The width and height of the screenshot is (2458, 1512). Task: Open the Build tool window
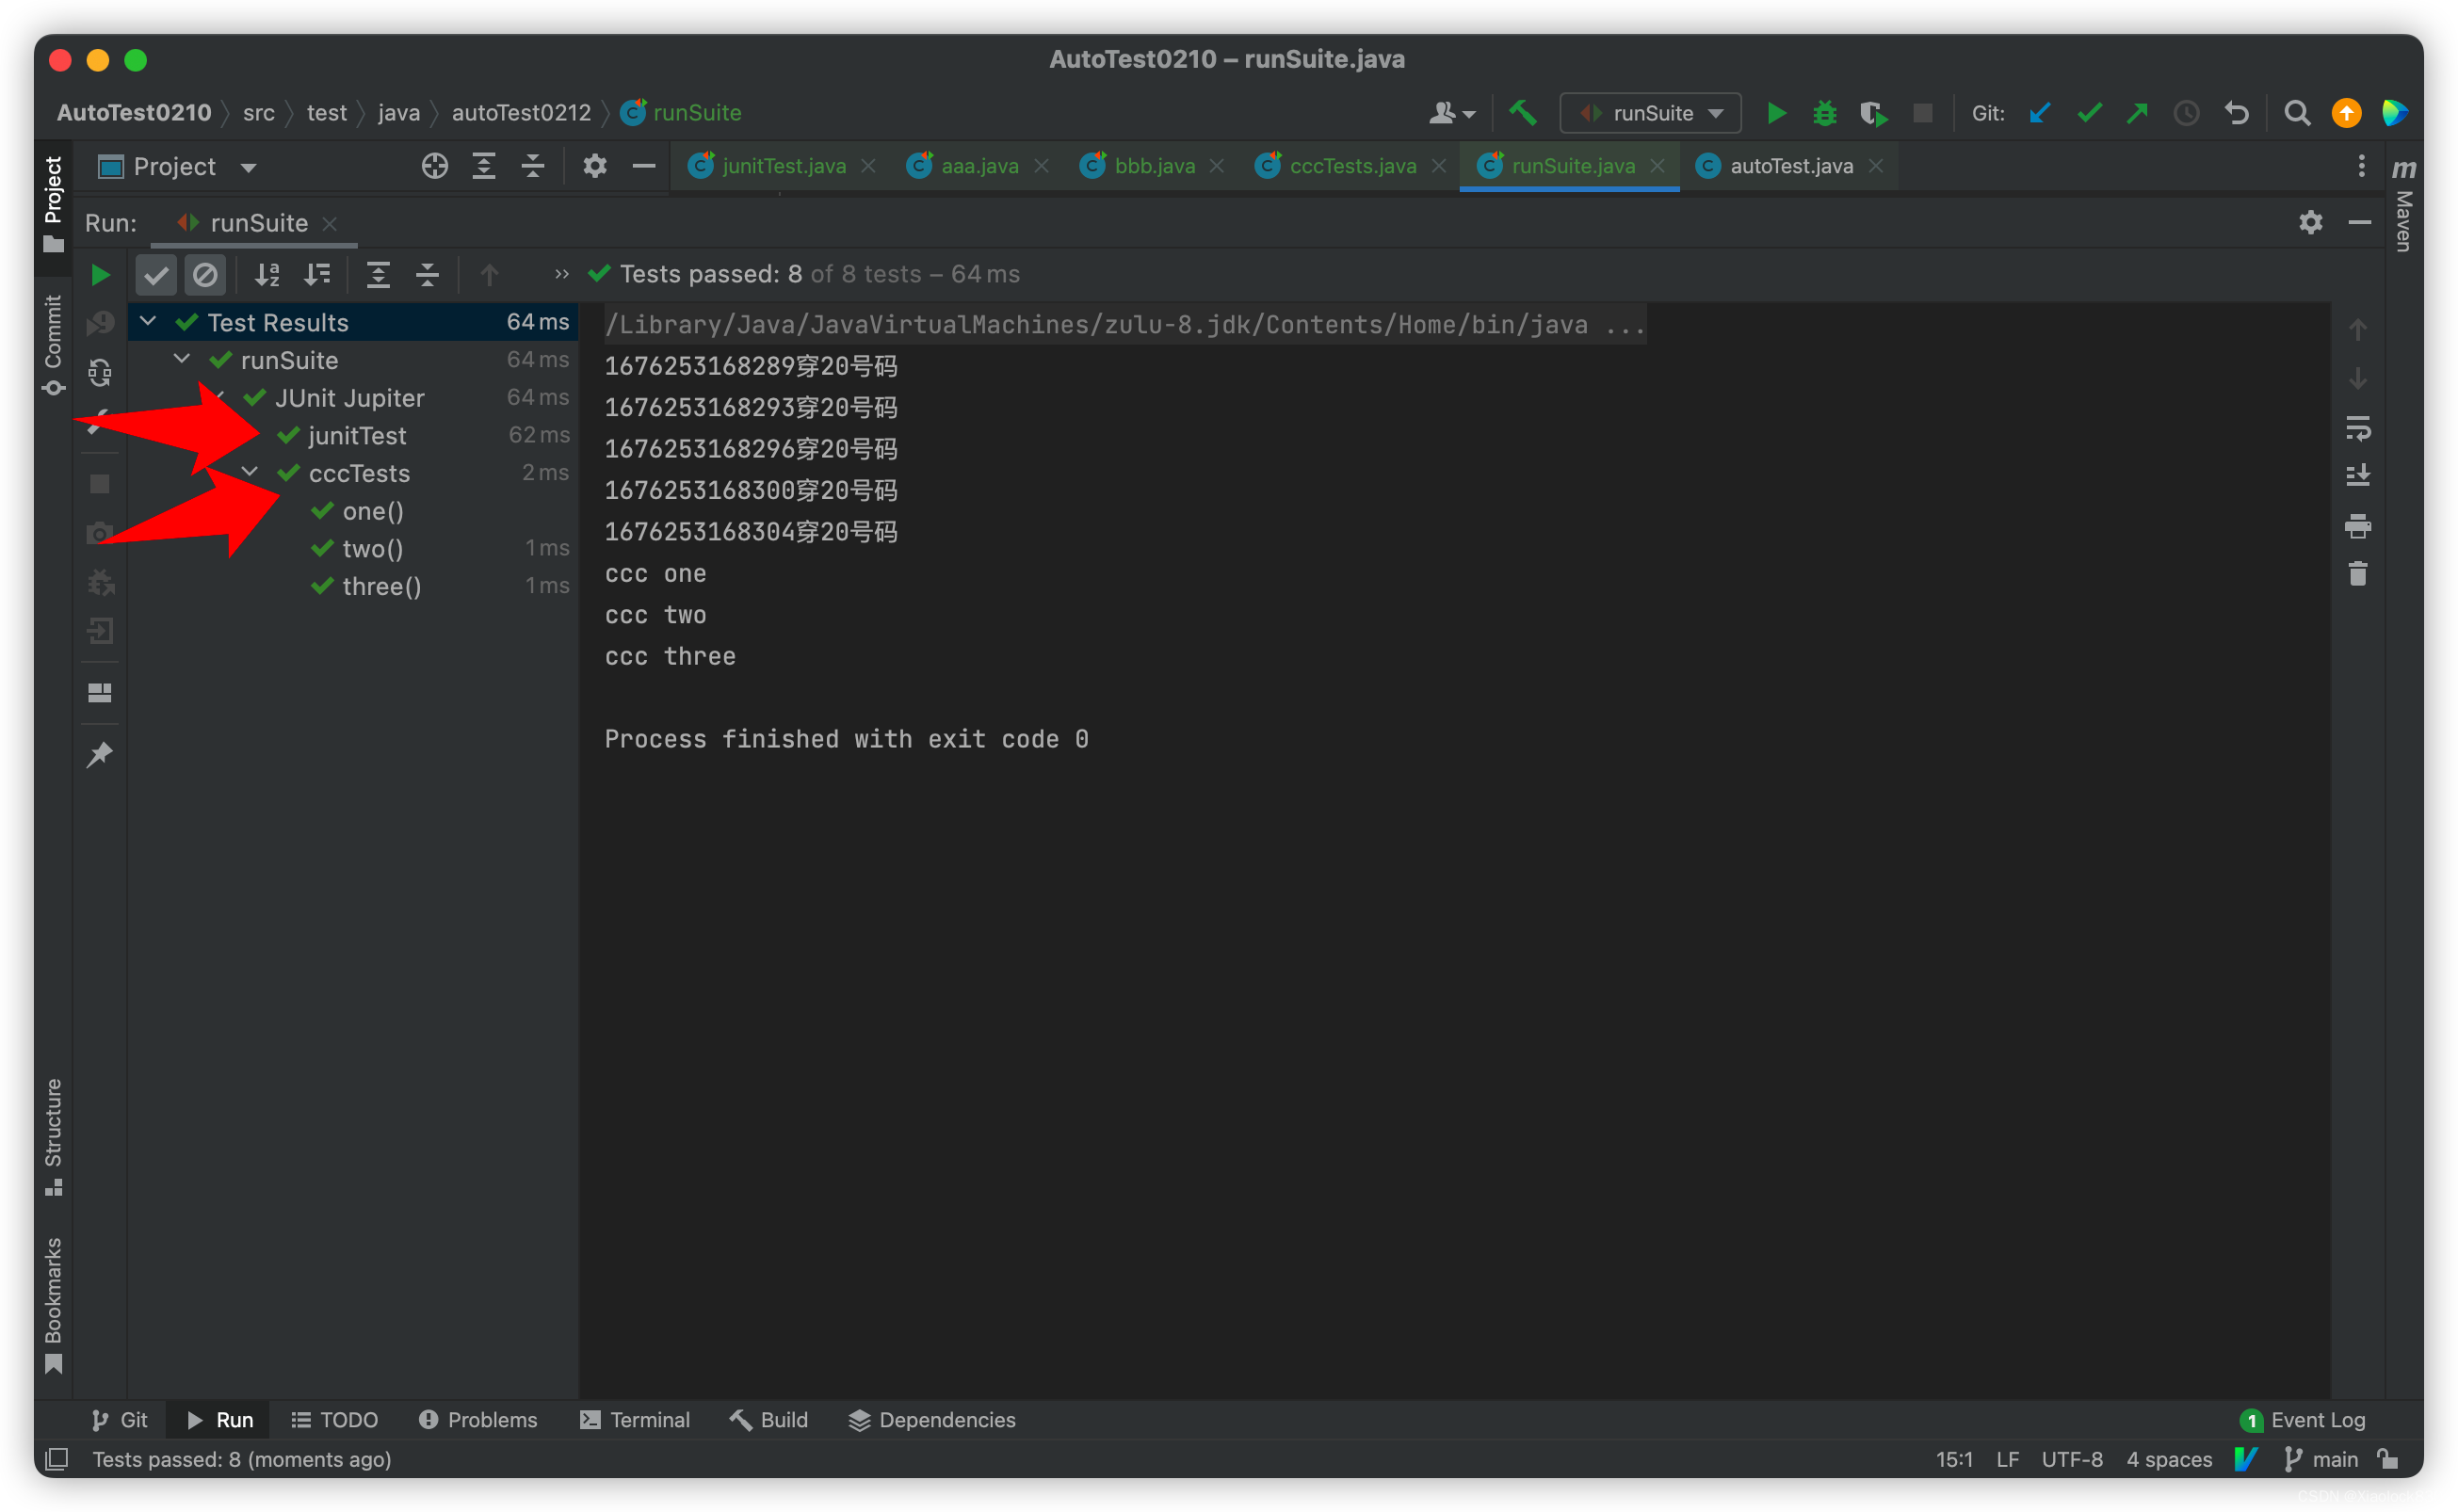click(768, 1419)
